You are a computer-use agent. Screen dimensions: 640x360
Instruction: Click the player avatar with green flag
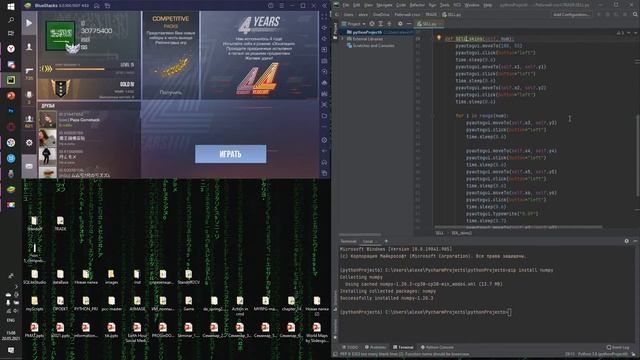[x=60, y=36]
